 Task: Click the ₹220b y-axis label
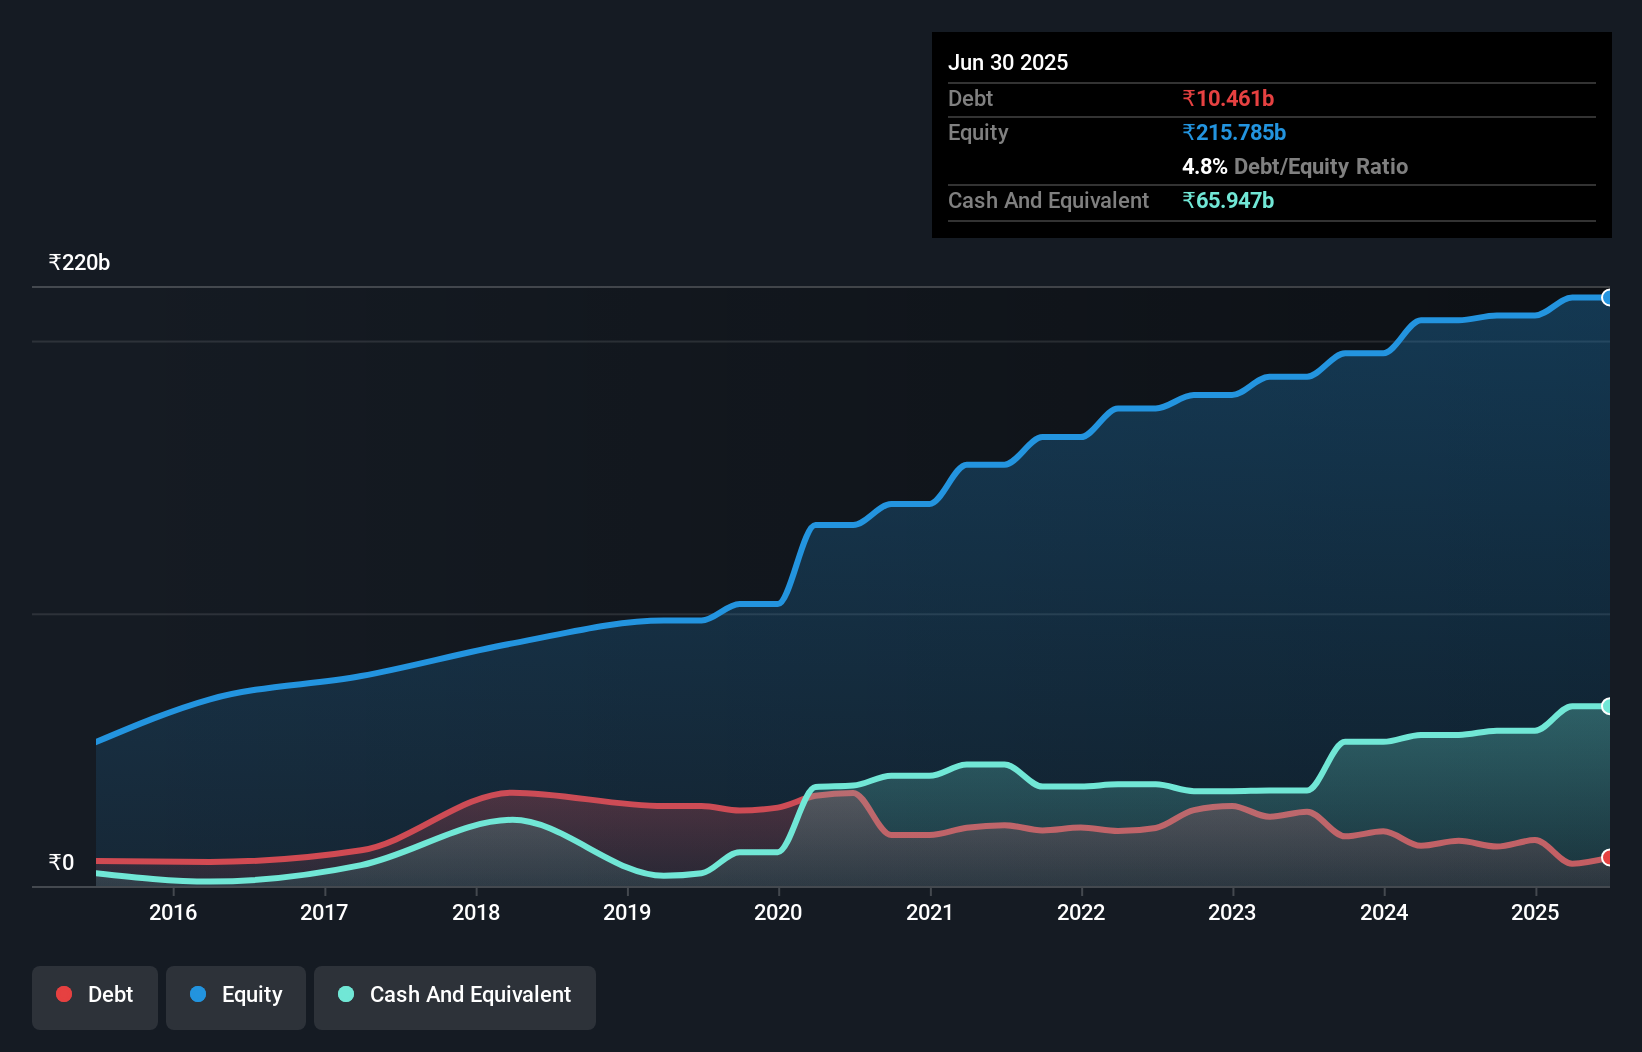tap(79, 263)
